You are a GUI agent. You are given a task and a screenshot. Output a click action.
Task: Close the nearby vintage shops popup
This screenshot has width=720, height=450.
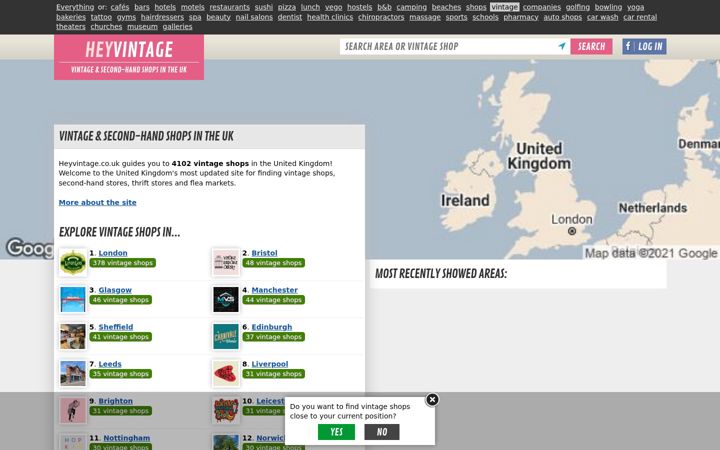point(432,400)
